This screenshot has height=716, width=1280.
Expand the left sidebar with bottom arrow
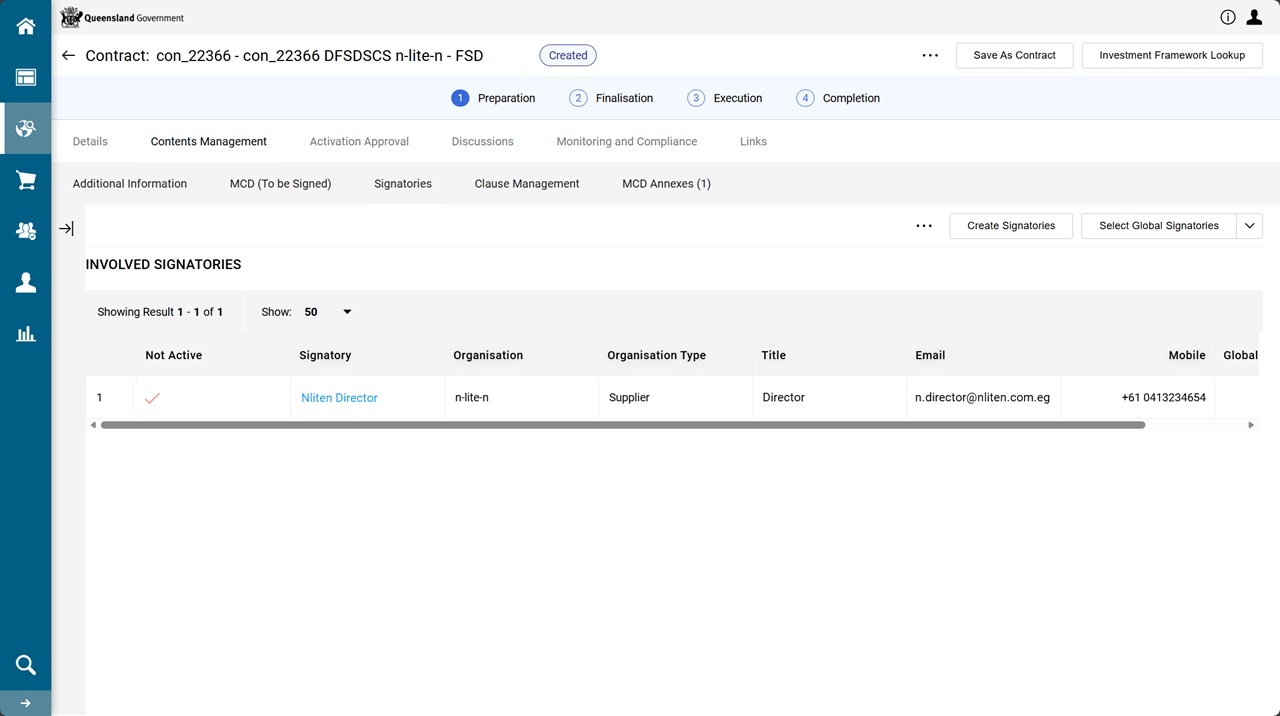[26, 703]
